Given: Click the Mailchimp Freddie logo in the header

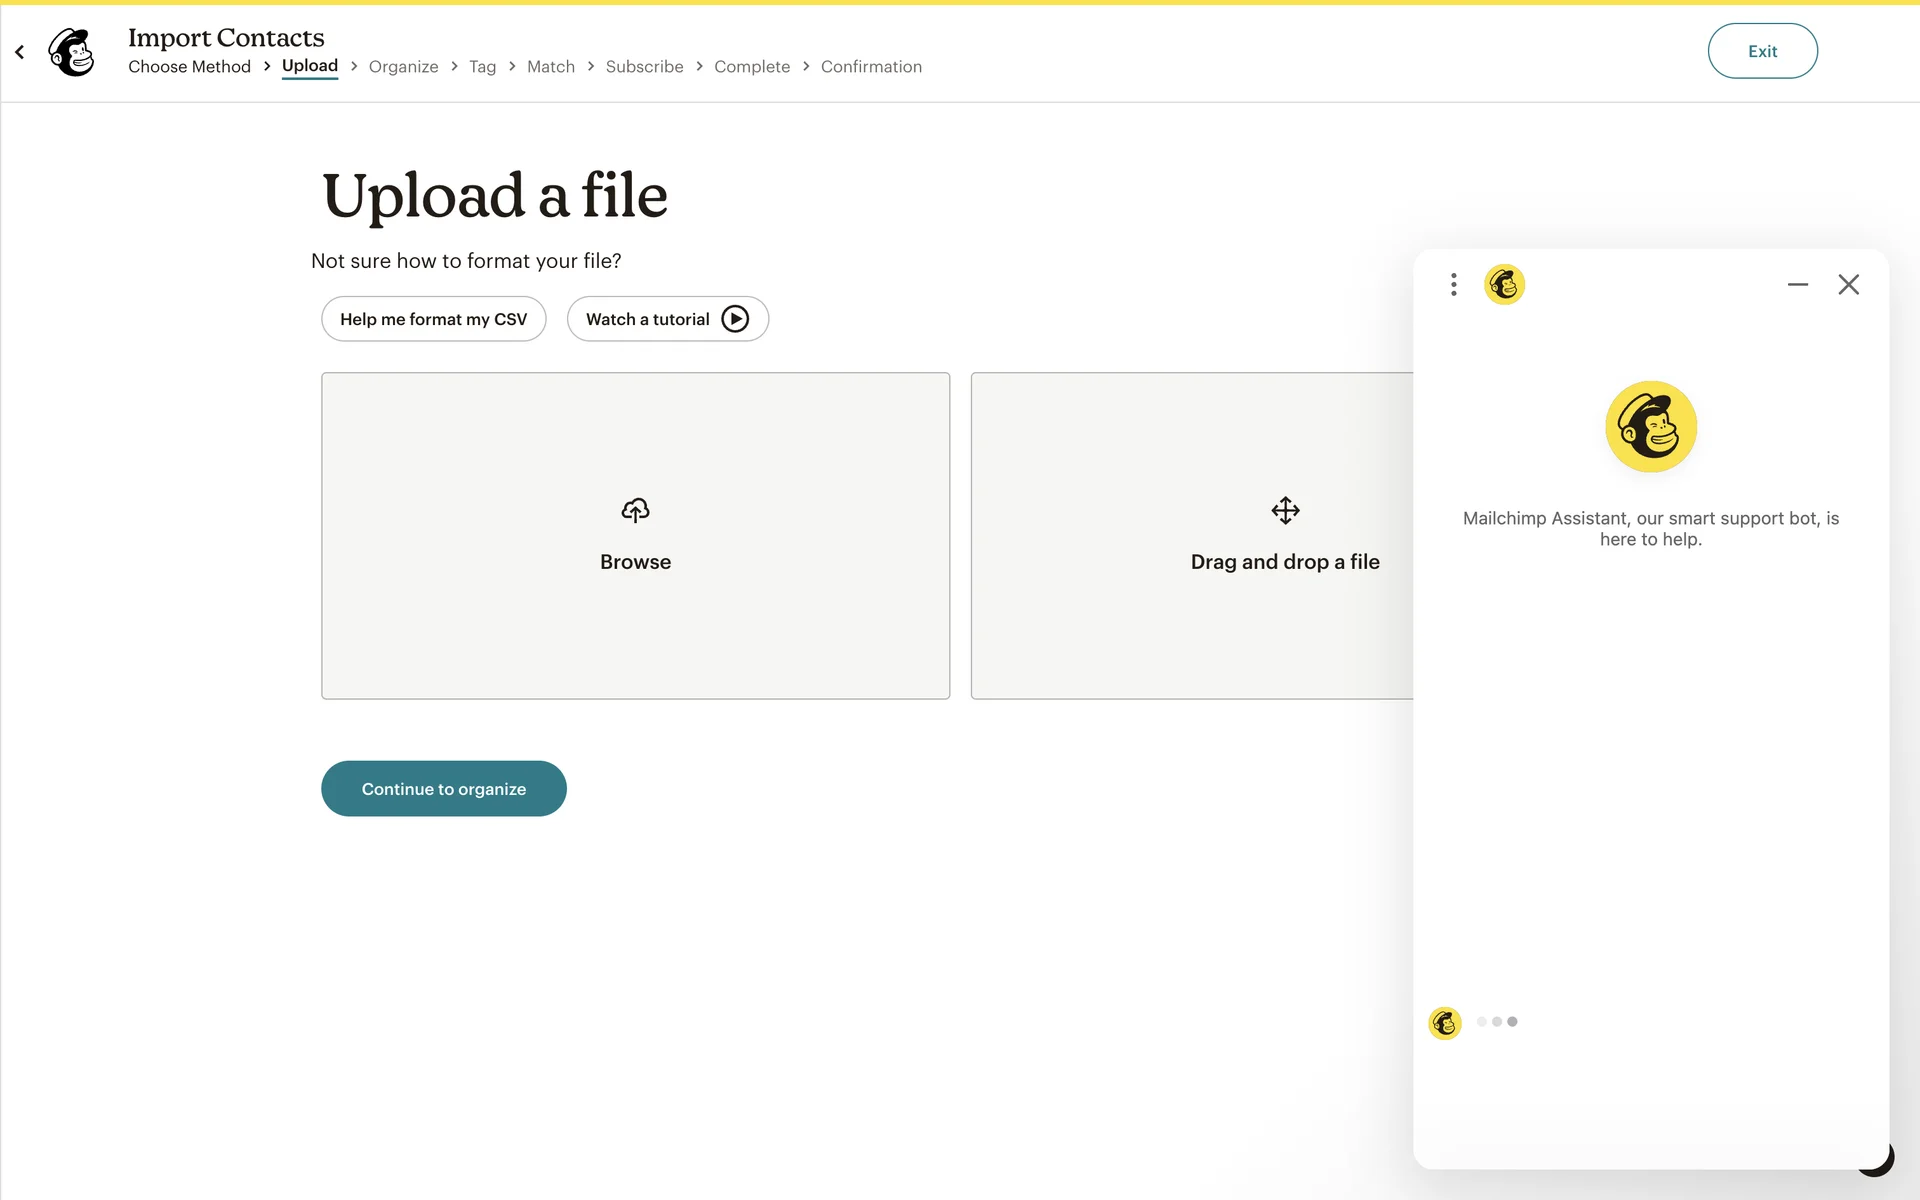Looking at the screenshot, I should (x=72, y=52).
